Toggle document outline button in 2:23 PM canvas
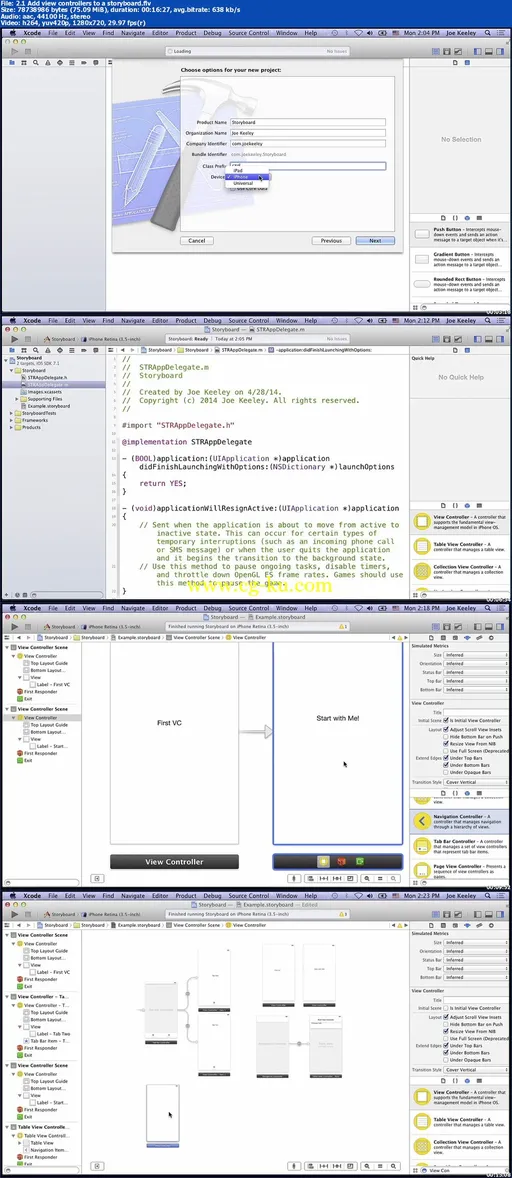This screenshot has height=1178, width=512. click(97, 1166)
